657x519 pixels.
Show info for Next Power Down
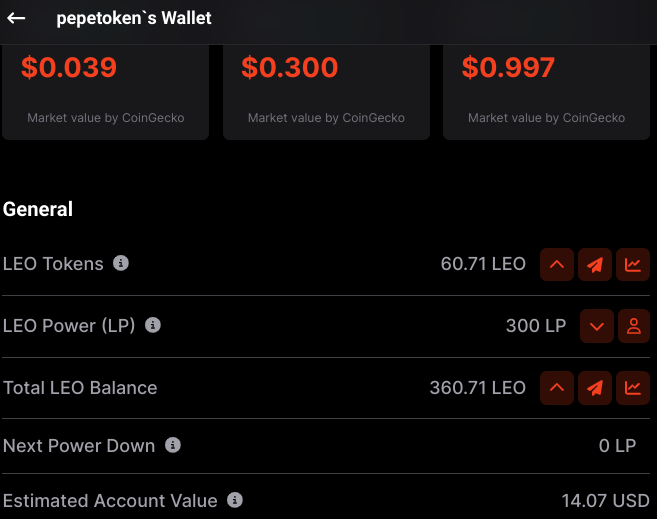click(173, 445)
